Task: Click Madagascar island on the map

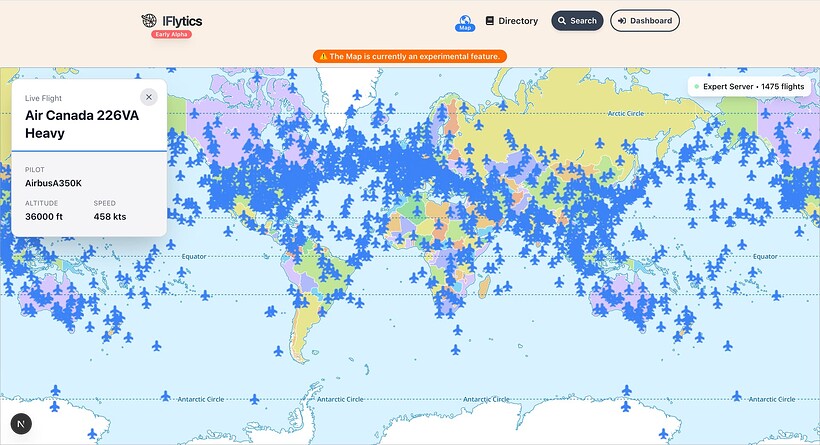Action: pos(485,287)
